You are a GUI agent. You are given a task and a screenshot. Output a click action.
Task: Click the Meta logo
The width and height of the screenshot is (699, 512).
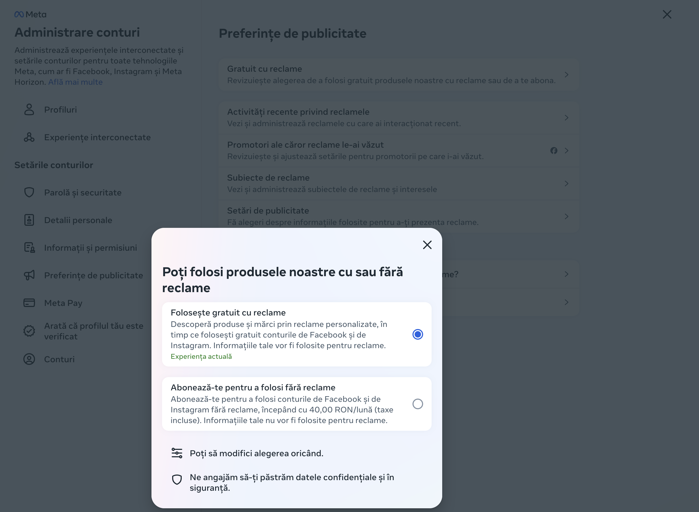tap(30, 14)
